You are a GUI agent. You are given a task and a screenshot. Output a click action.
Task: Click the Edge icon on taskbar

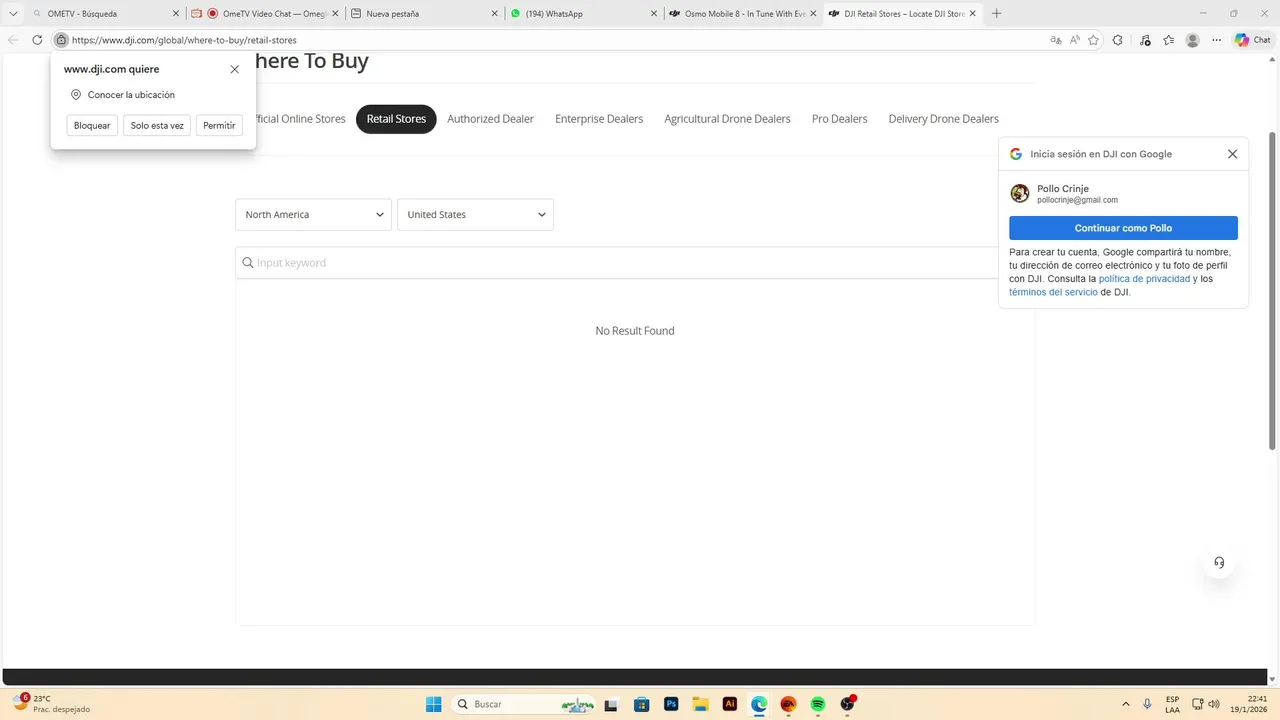[x=759, y=704]
